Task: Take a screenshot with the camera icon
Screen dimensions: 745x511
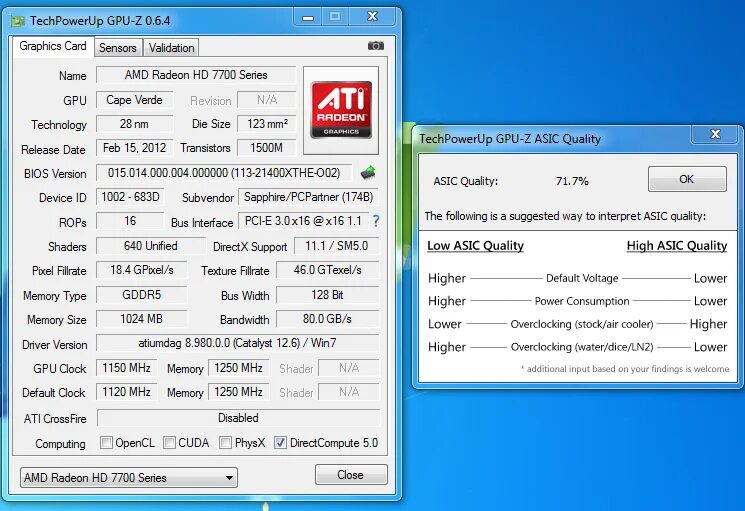Action: pos(375,46)
